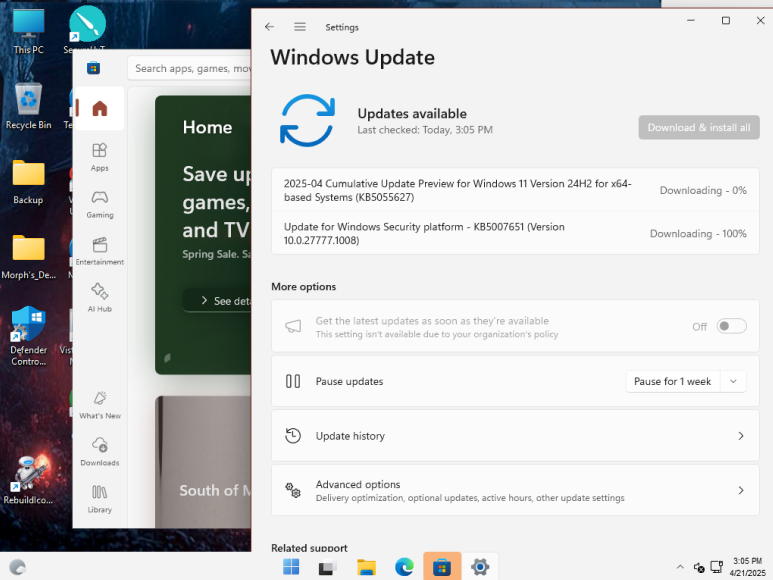Screen dimensions: 773x580
Task: Open the clock showing 3:05 PM
Action: [x=747, y=567]
